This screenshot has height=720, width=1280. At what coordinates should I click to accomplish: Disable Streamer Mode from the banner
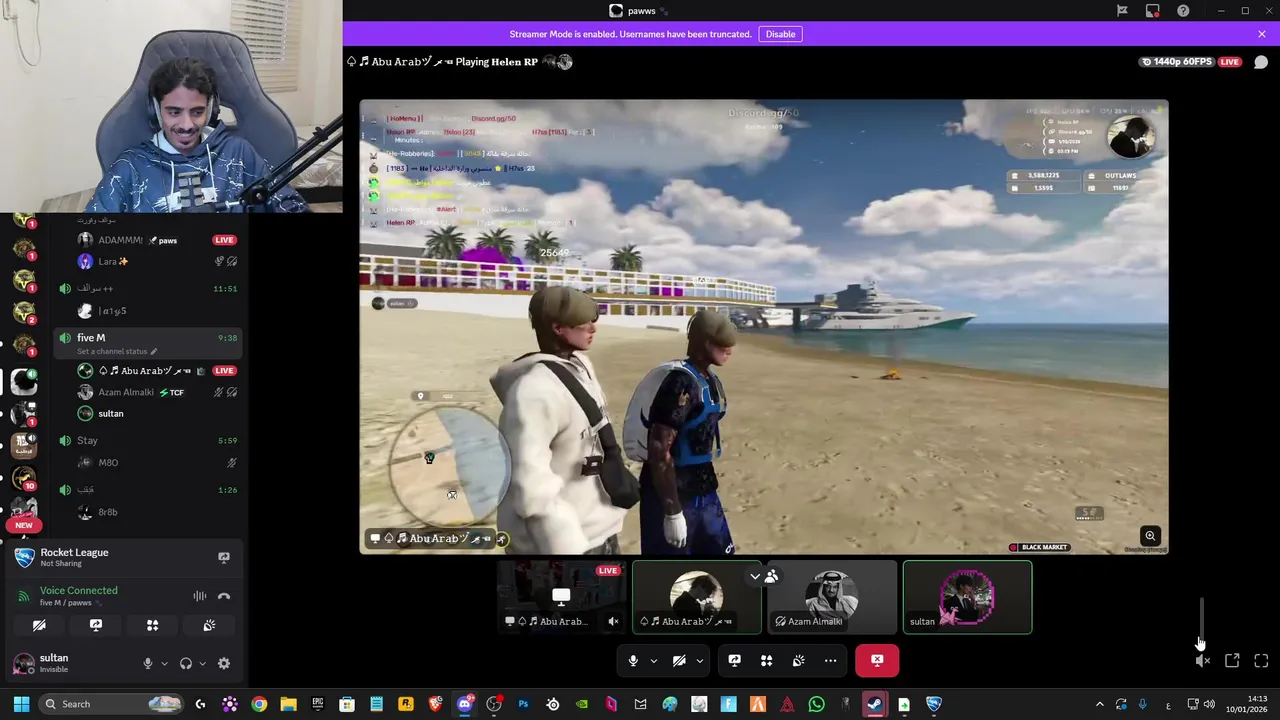coord(780,34)
